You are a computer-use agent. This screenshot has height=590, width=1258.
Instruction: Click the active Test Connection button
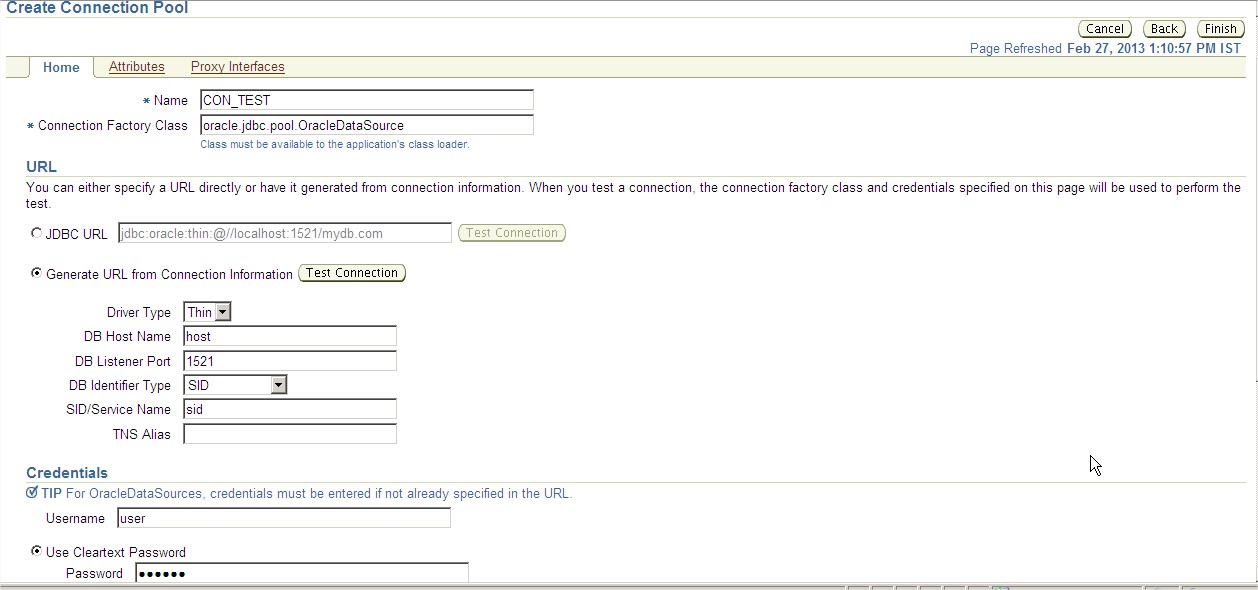pyautogui.click(x=352, y=273)
